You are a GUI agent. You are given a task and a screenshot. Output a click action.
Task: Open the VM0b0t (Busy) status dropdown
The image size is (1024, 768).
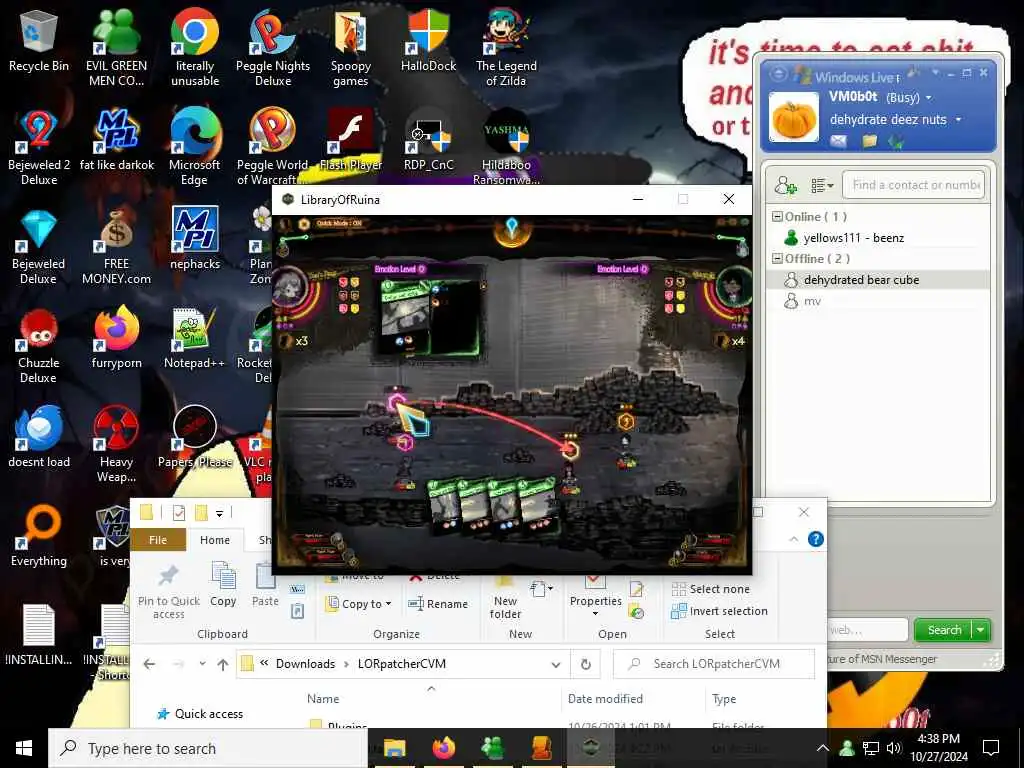(x=929, y=98)
